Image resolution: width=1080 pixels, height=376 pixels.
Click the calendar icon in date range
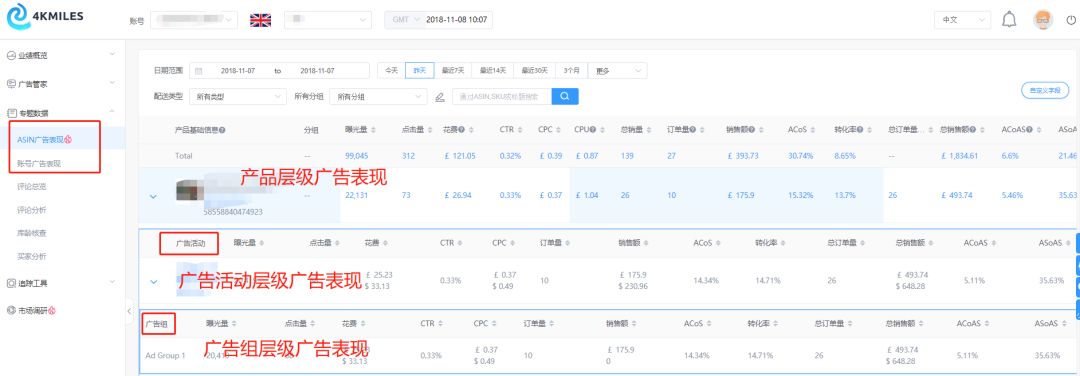coord(199,71)
